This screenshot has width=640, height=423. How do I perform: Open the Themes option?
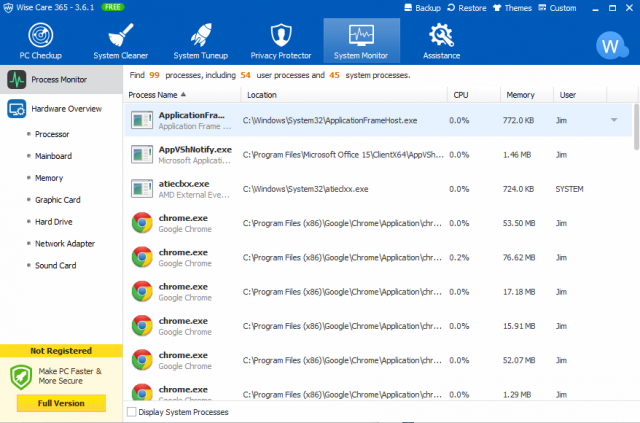512,8
